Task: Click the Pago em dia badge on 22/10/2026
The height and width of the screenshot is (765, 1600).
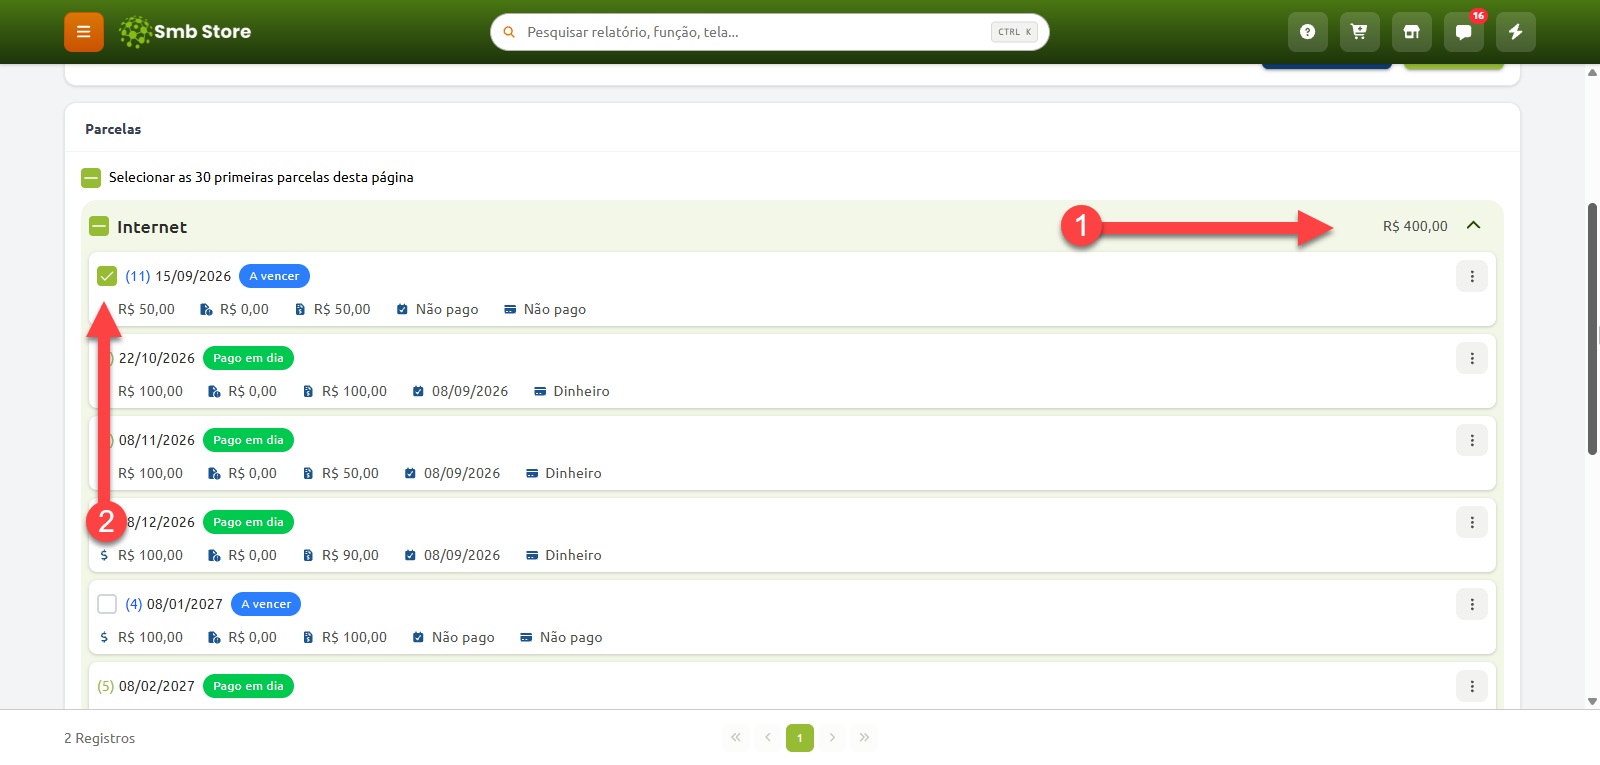Action: [x=248, y=358]
